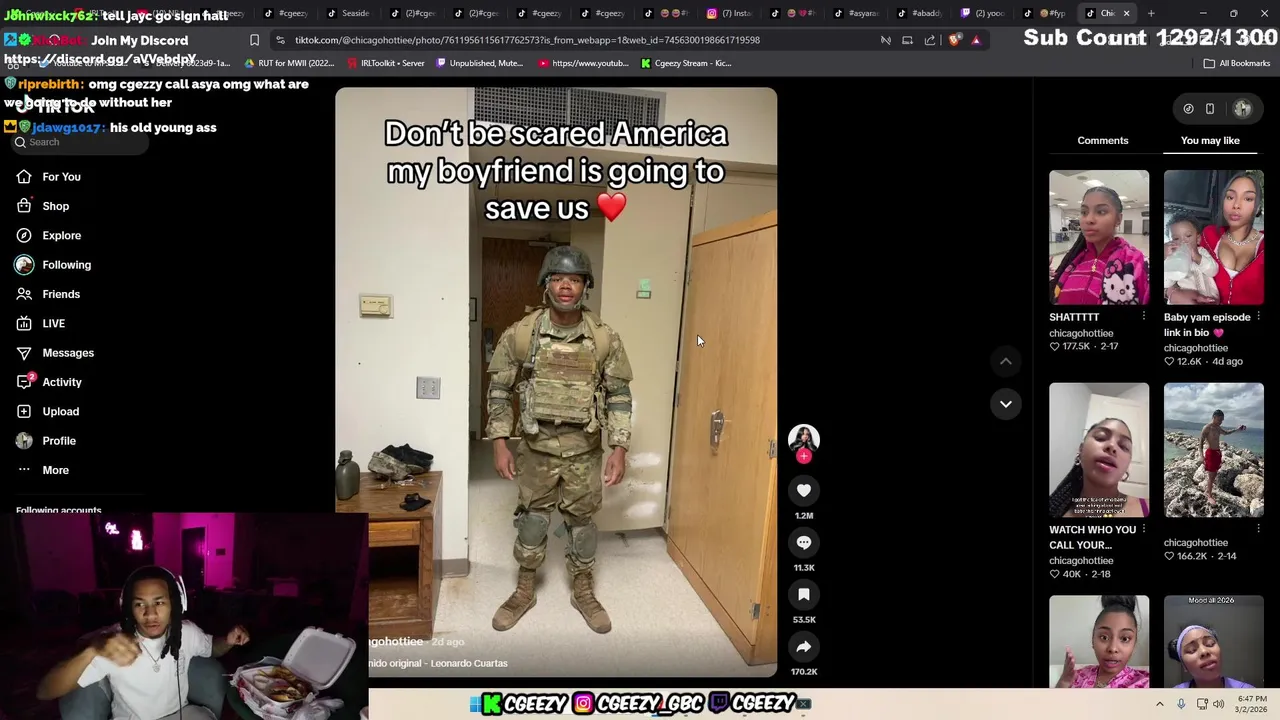
Task: Switch to the #asyara browser tab
Action: pos(857,13)
